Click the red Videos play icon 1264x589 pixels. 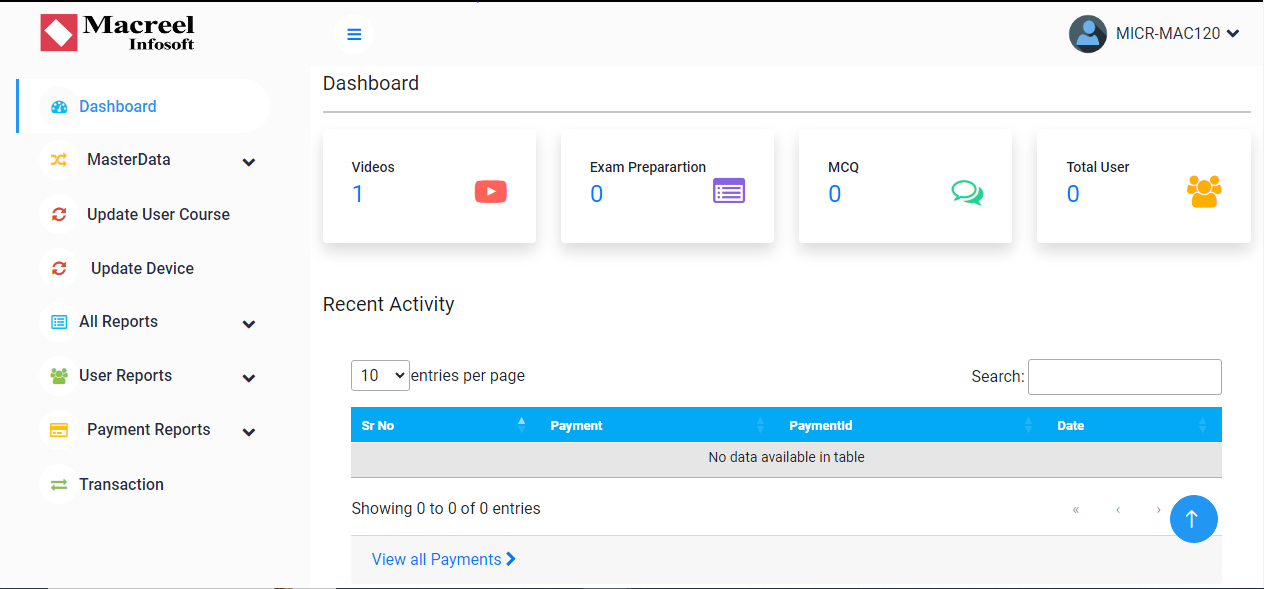point(490,191)
